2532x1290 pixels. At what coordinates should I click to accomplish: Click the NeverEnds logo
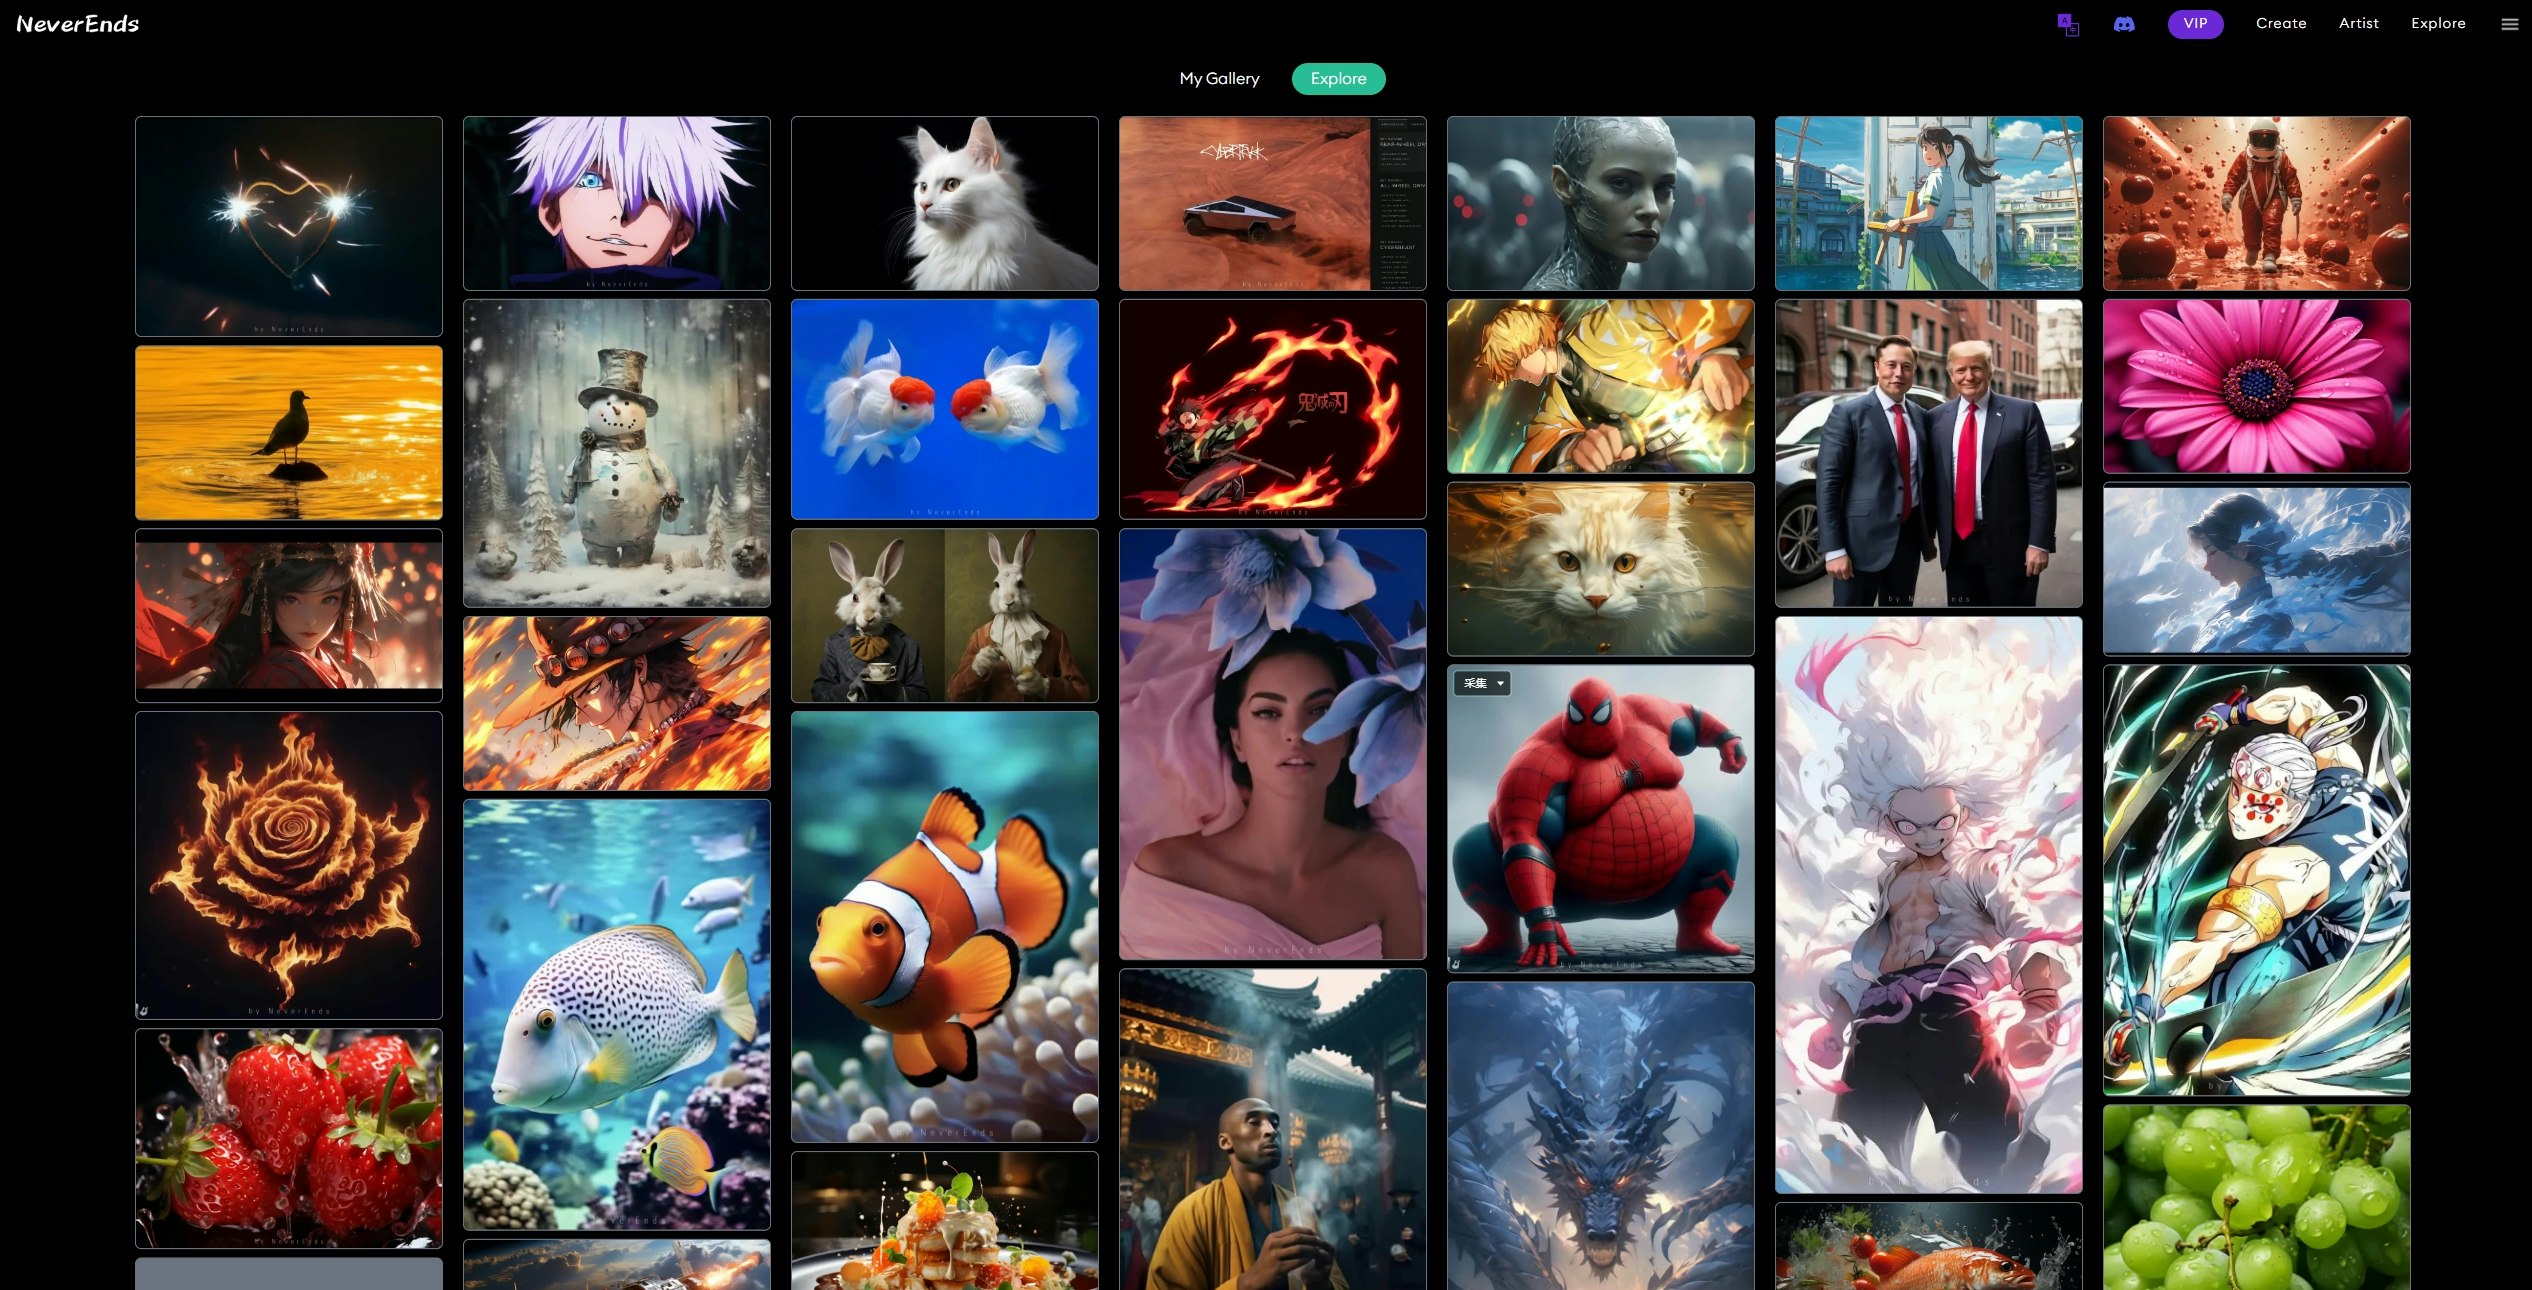(x=78, y=24)
